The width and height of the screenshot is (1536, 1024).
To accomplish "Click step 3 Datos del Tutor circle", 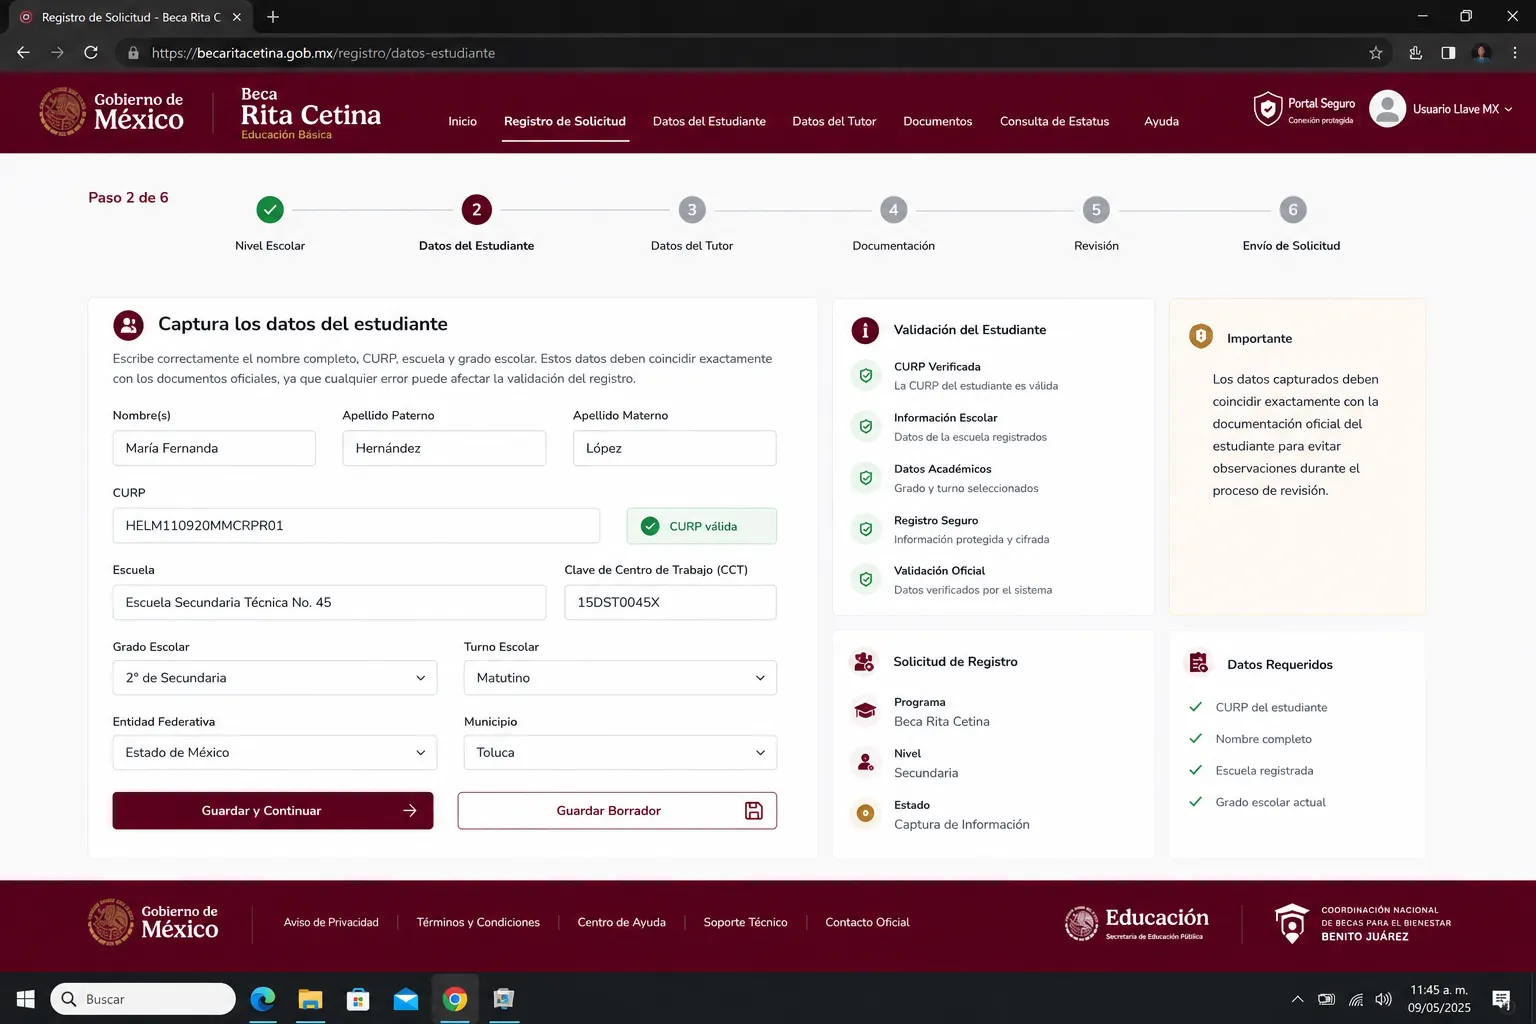I will coord(692,210).
